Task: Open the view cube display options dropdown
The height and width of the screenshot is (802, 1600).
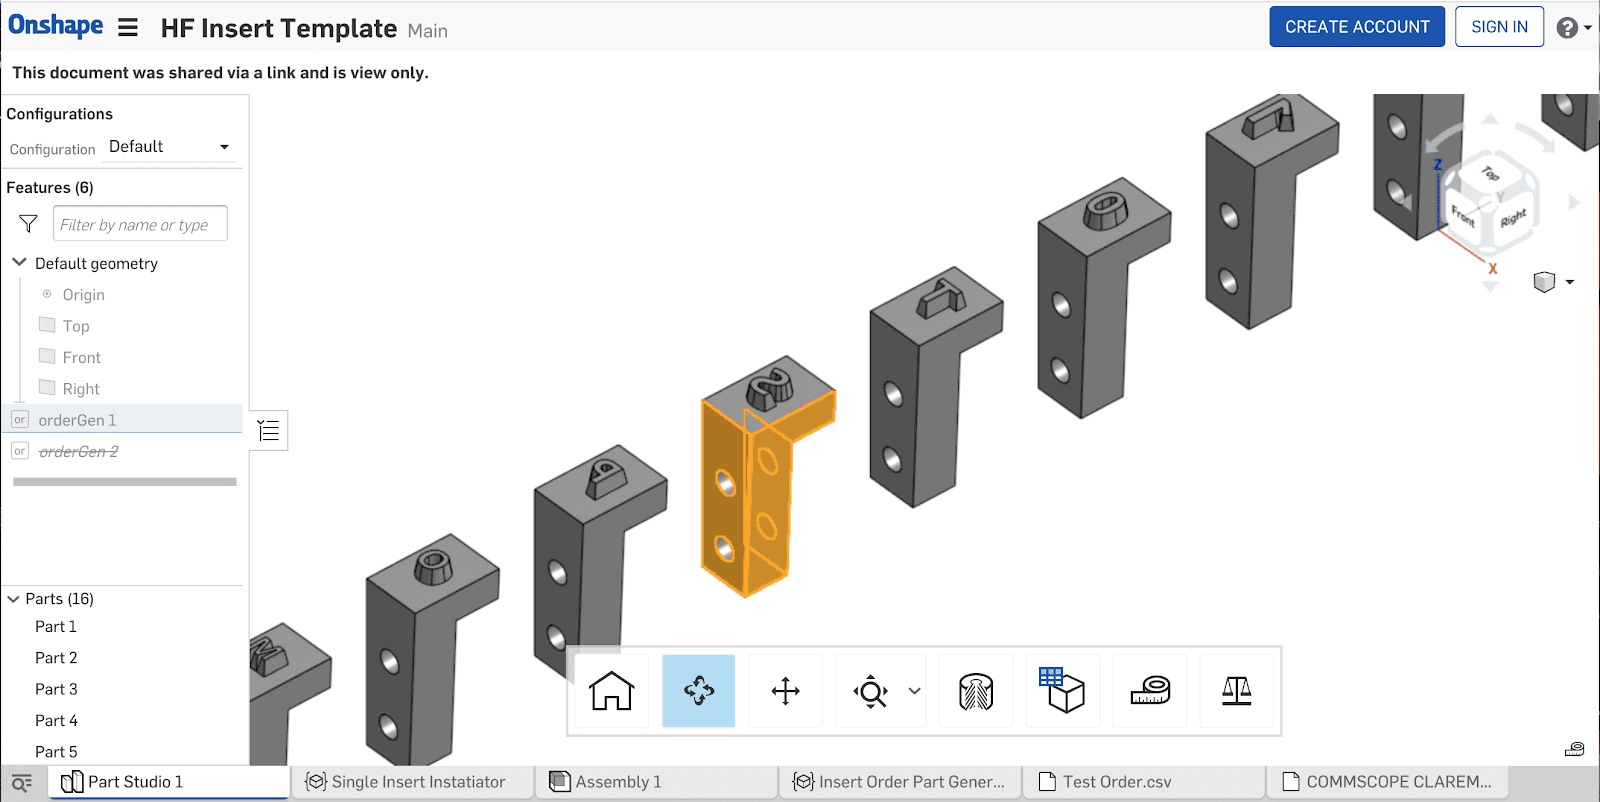Action: [x=1554, y=282]
